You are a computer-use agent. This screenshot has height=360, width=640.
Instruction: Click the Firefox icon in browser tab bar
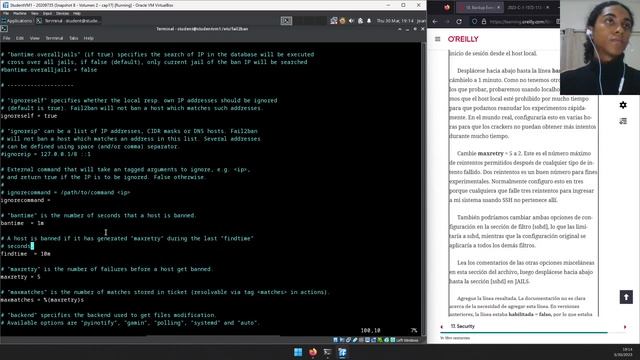click(x=447, y=7)
